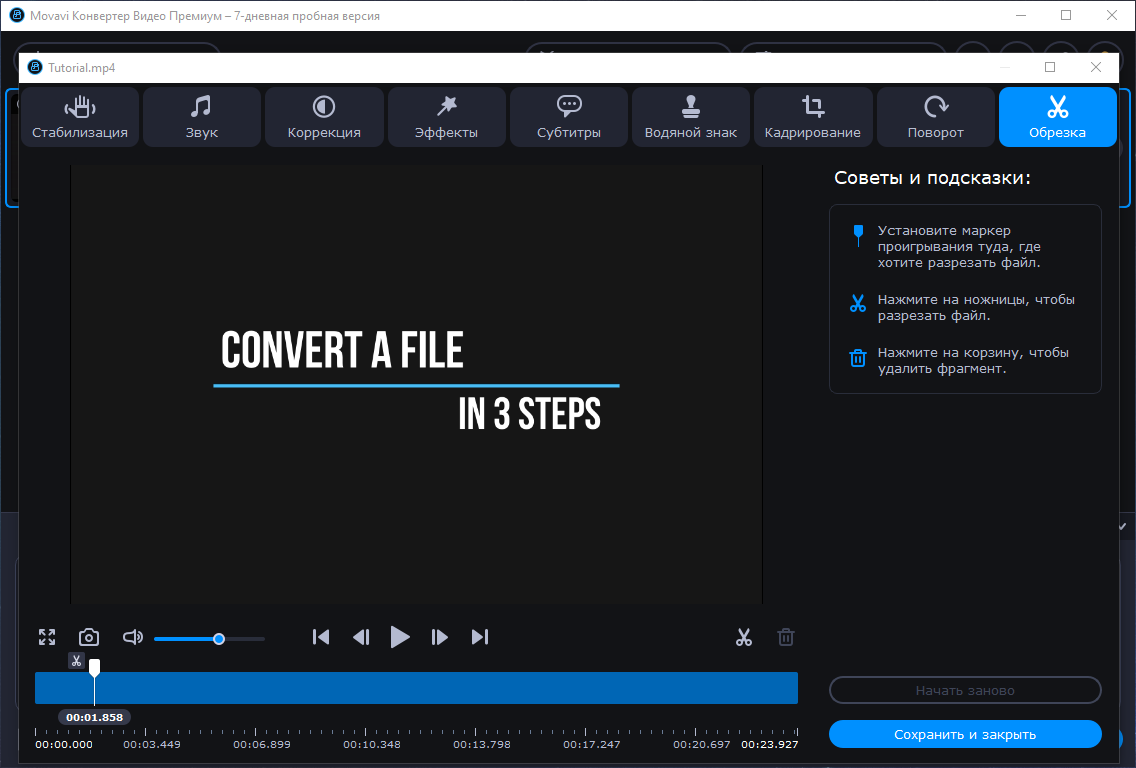Switch to the Звук tab
The image size is (1136, 768).
[x=201, y=117]
